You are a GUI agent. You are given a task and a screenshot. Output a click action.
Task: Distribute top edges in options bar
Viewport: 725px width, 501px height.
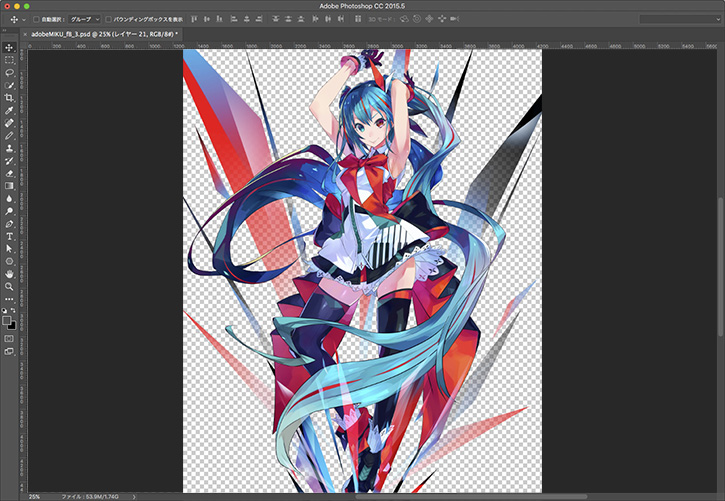click(x=276, y=19)
